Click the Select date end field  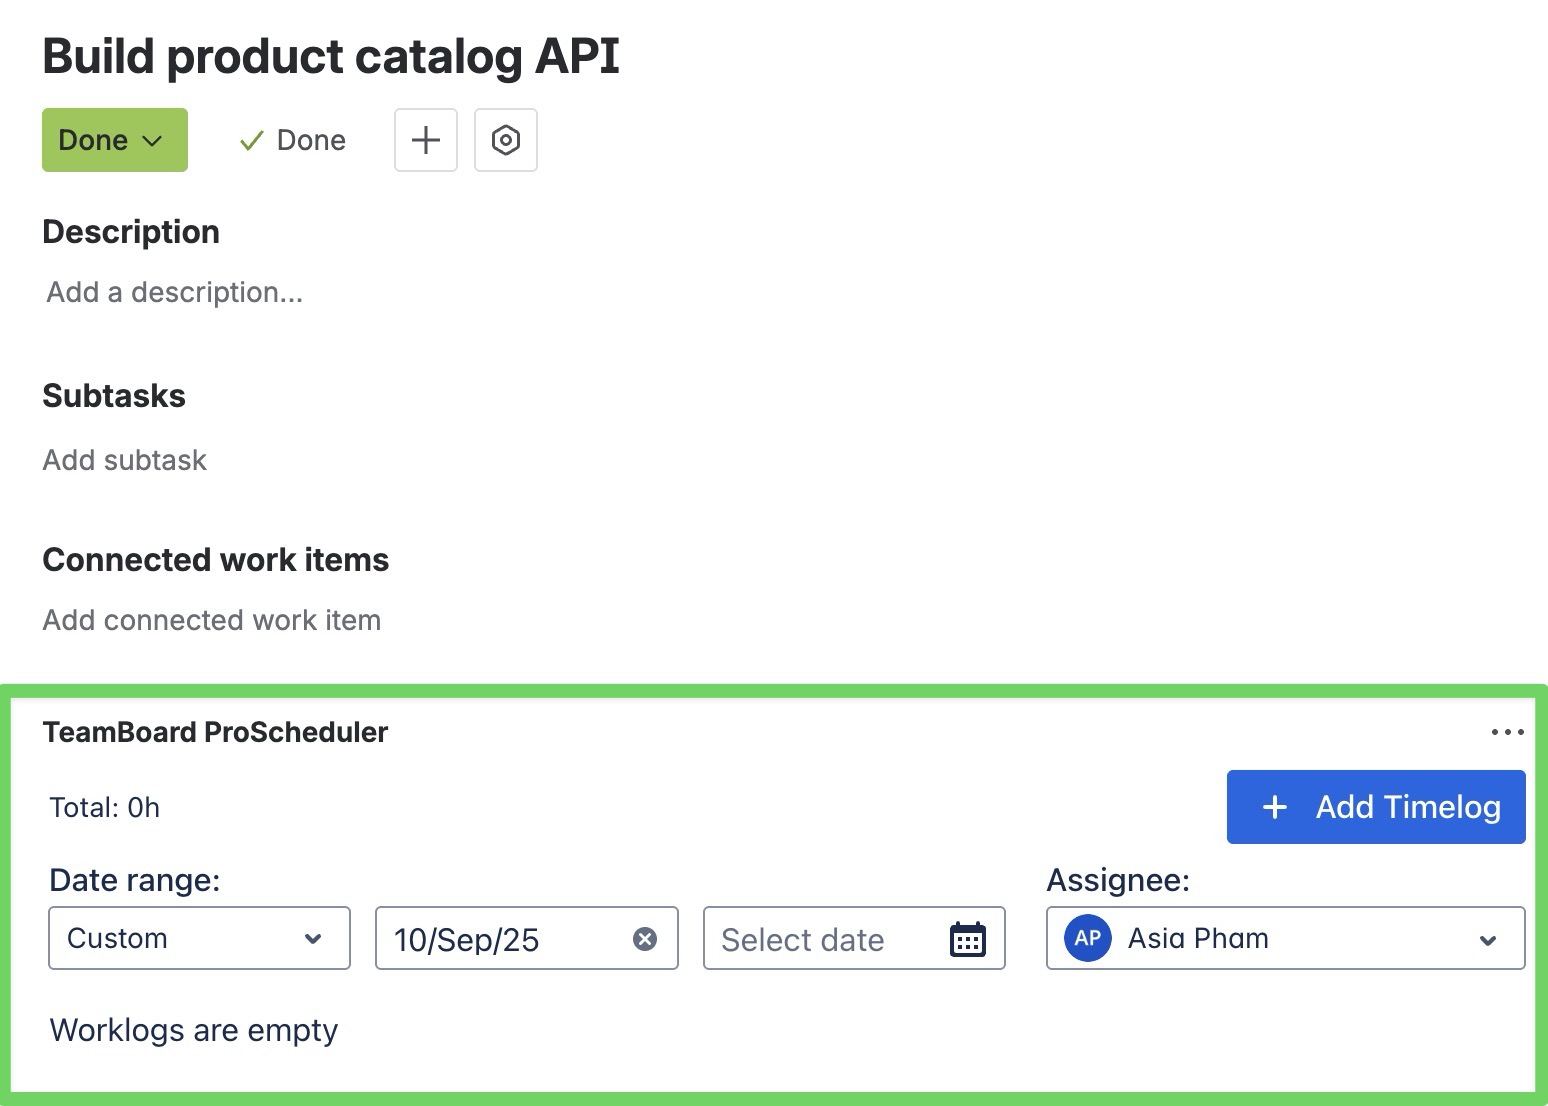coord(820,939)
